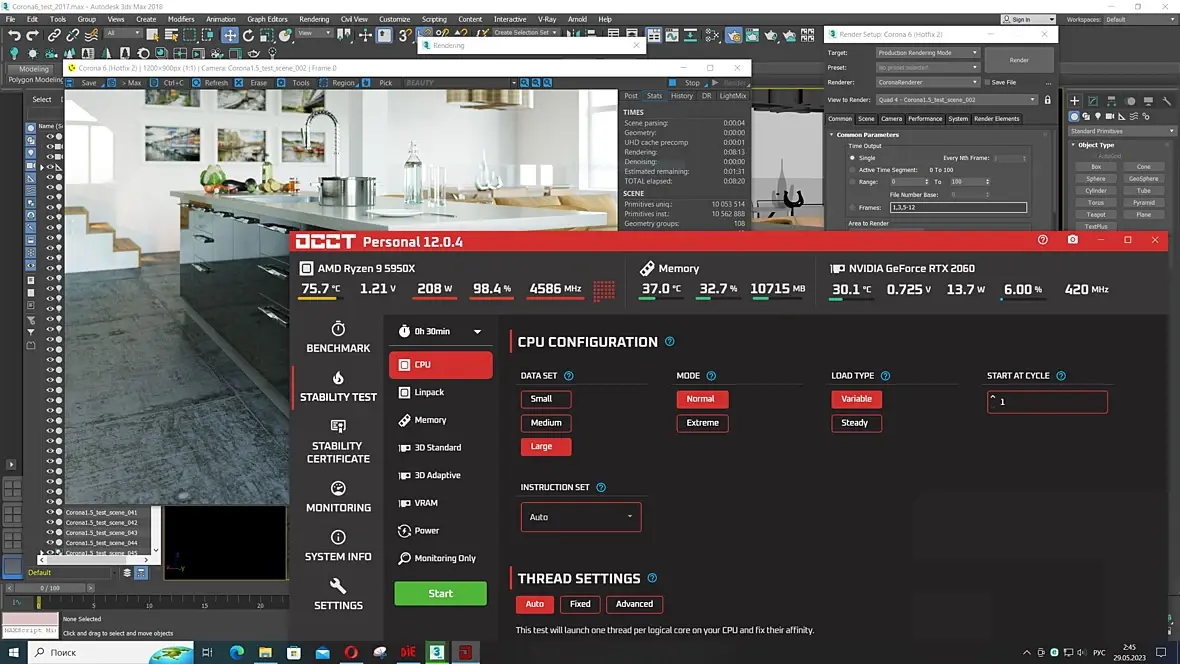The width and height of the screenshot is (1180, 664).
Task: Select Small data set option
Action: click(x=546, y=399)
